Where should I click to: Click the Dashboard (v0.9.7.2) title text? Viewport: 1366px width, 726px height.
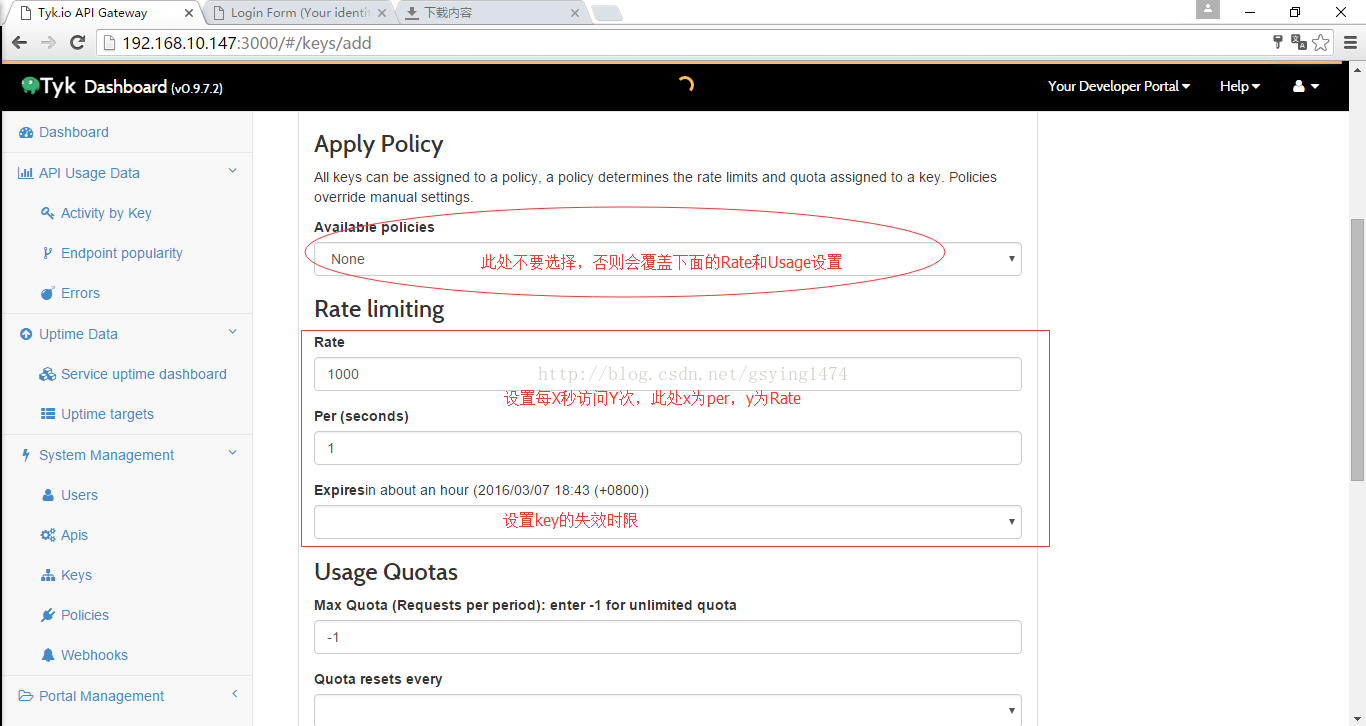click(153, 87)
